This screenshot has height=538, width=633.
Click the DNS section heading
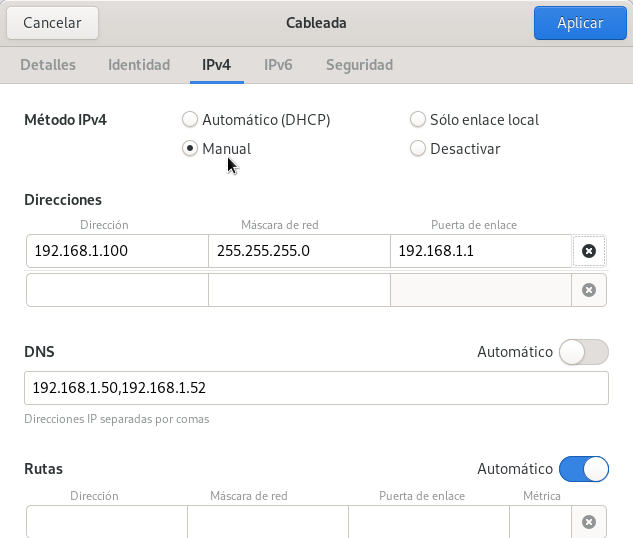coord(39,352)
